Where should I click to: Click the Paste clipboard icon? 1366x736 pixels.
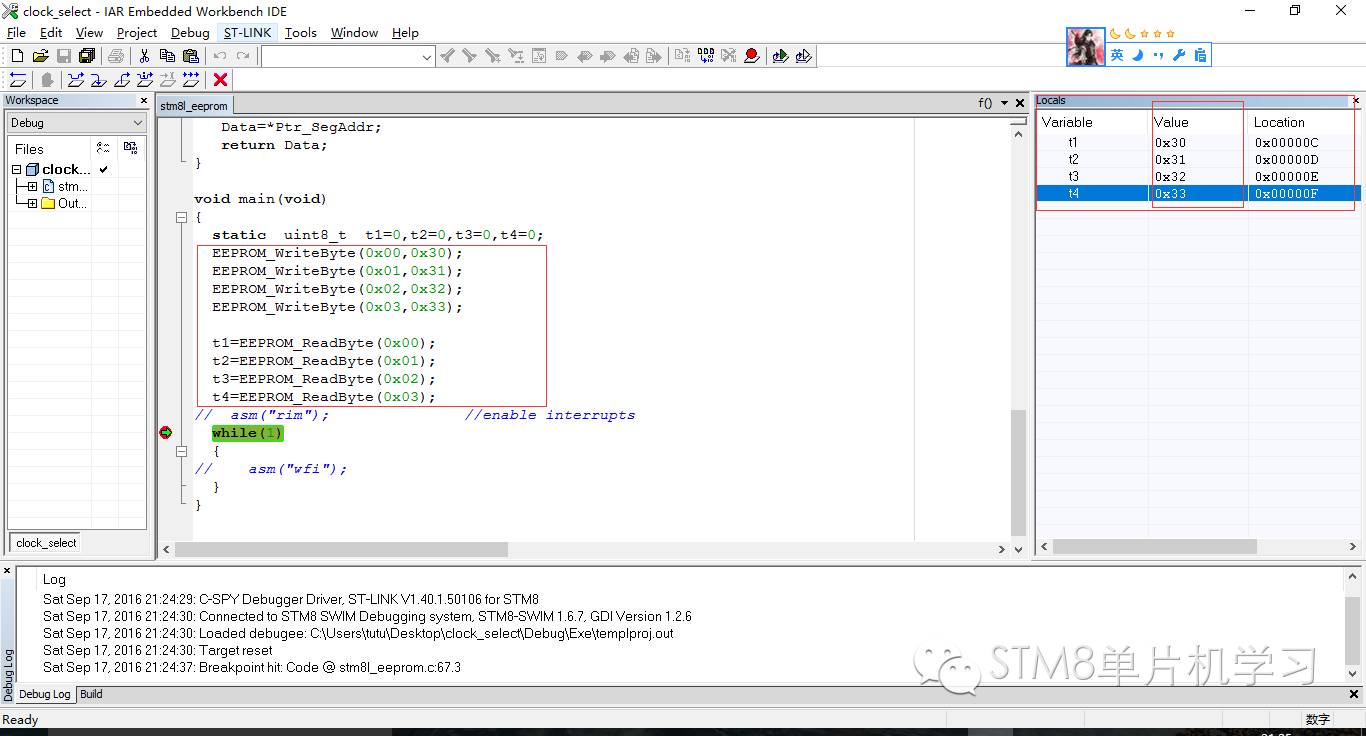(189, 57)
